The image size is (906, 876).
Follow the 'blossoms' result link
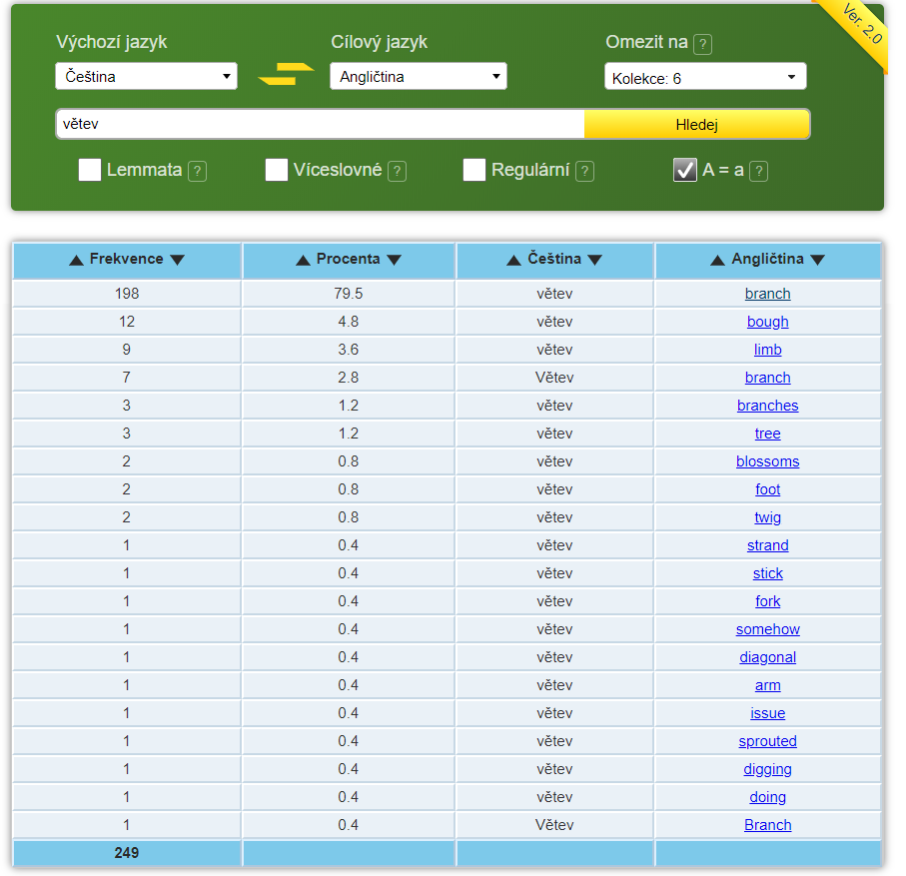coord(767,462)
